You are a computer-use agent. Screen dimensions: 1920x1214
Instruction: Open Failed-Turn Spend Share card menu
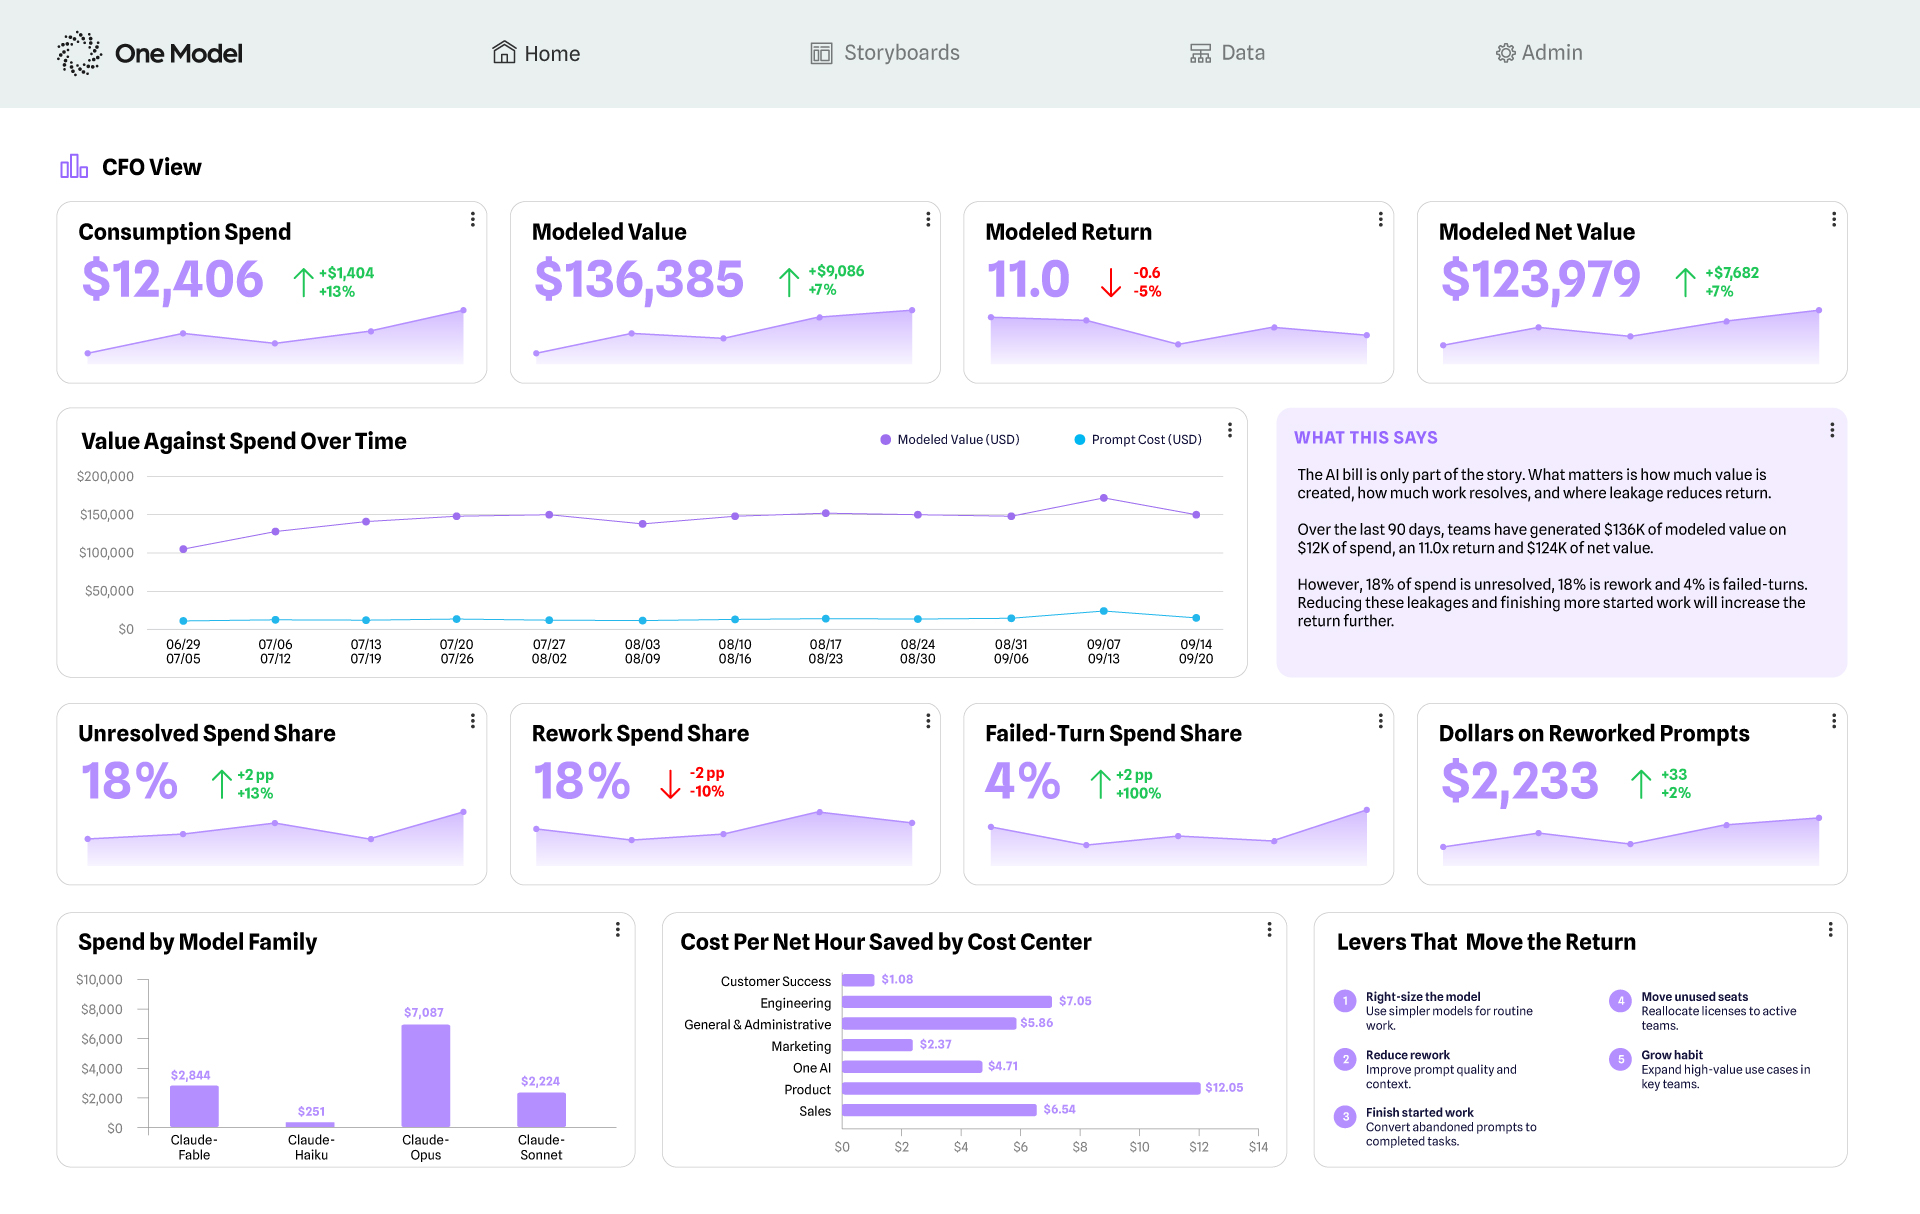point(1381,721)
